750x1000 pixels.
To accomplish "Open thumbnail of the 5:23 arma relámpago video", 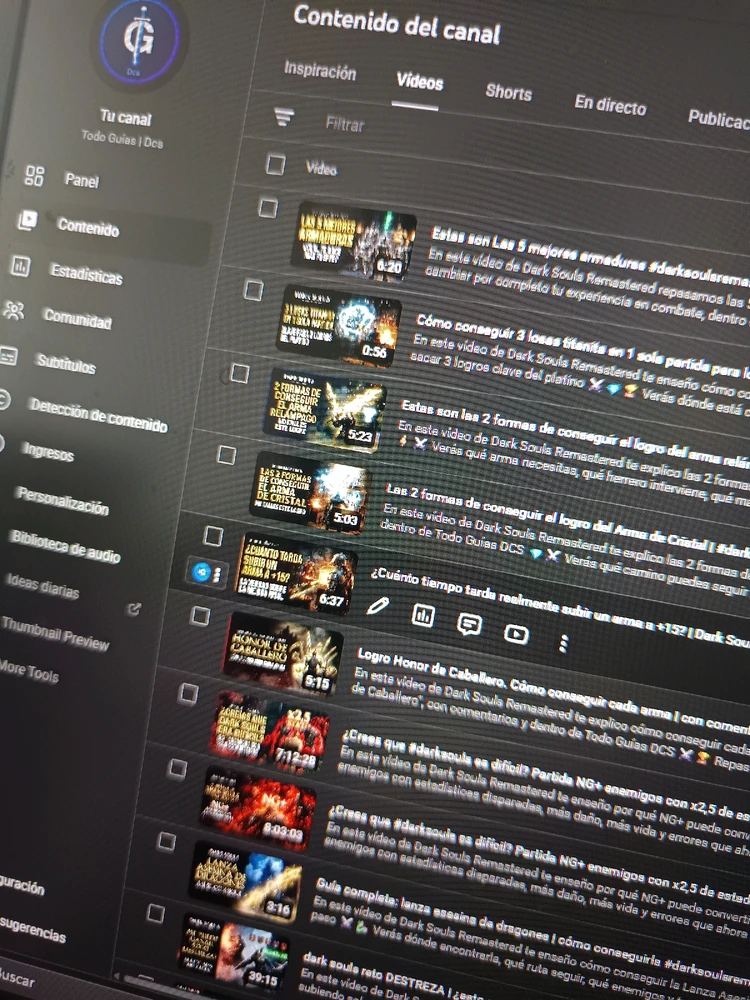I will click(x=325, y=409).
